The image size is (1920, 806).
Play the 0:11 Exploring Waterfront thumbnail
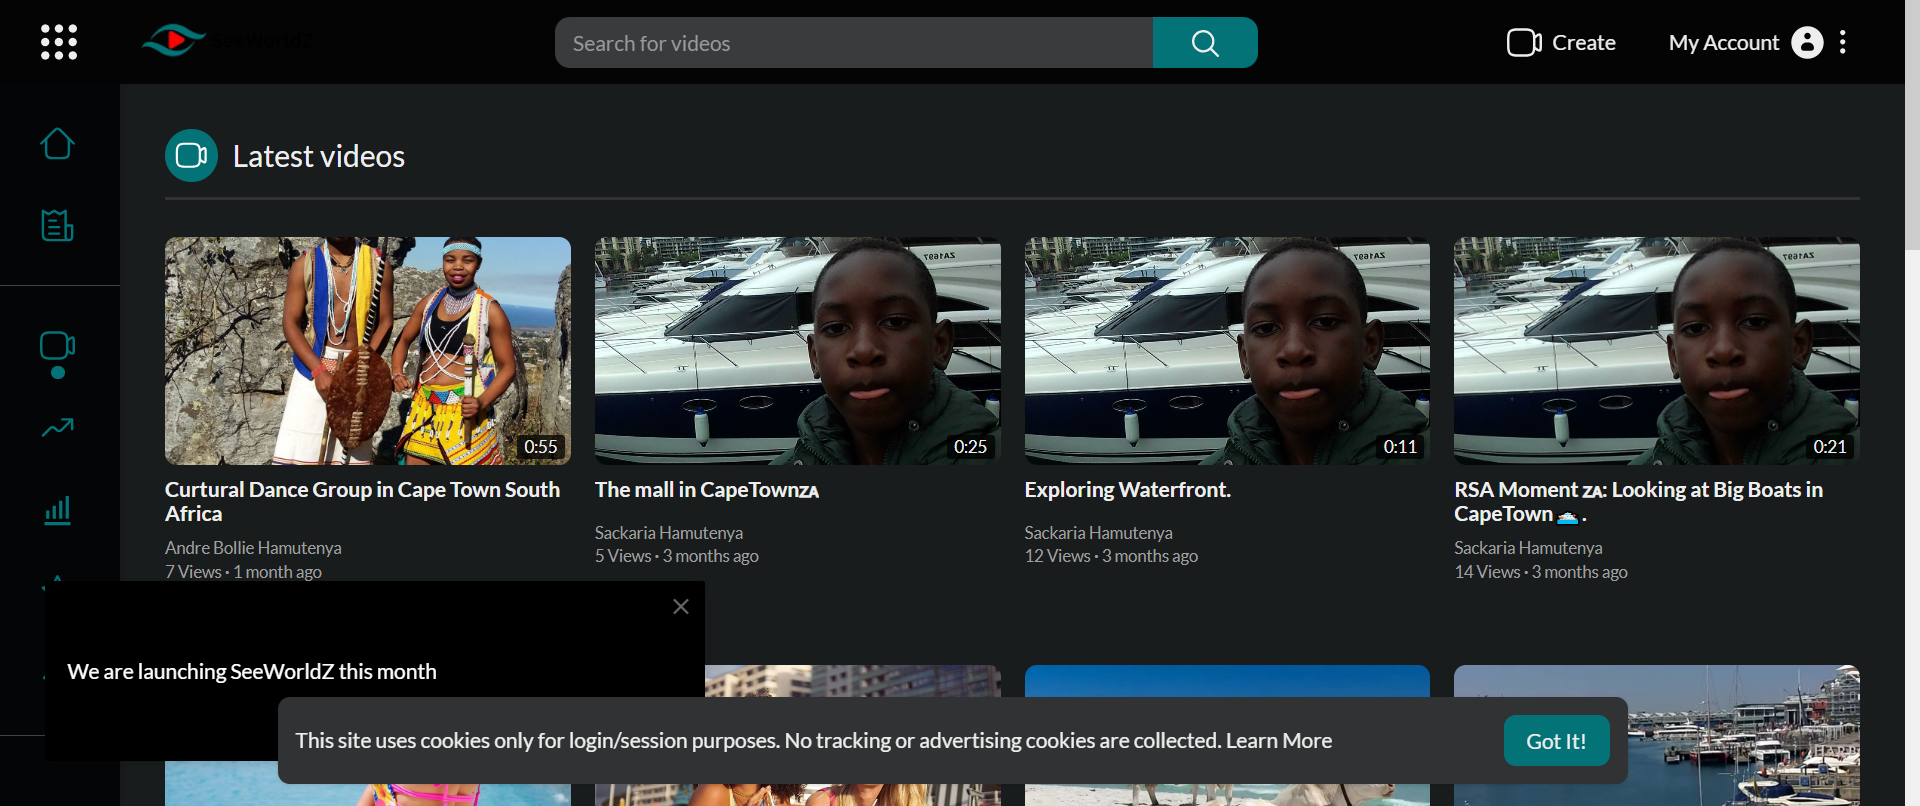1227,351
